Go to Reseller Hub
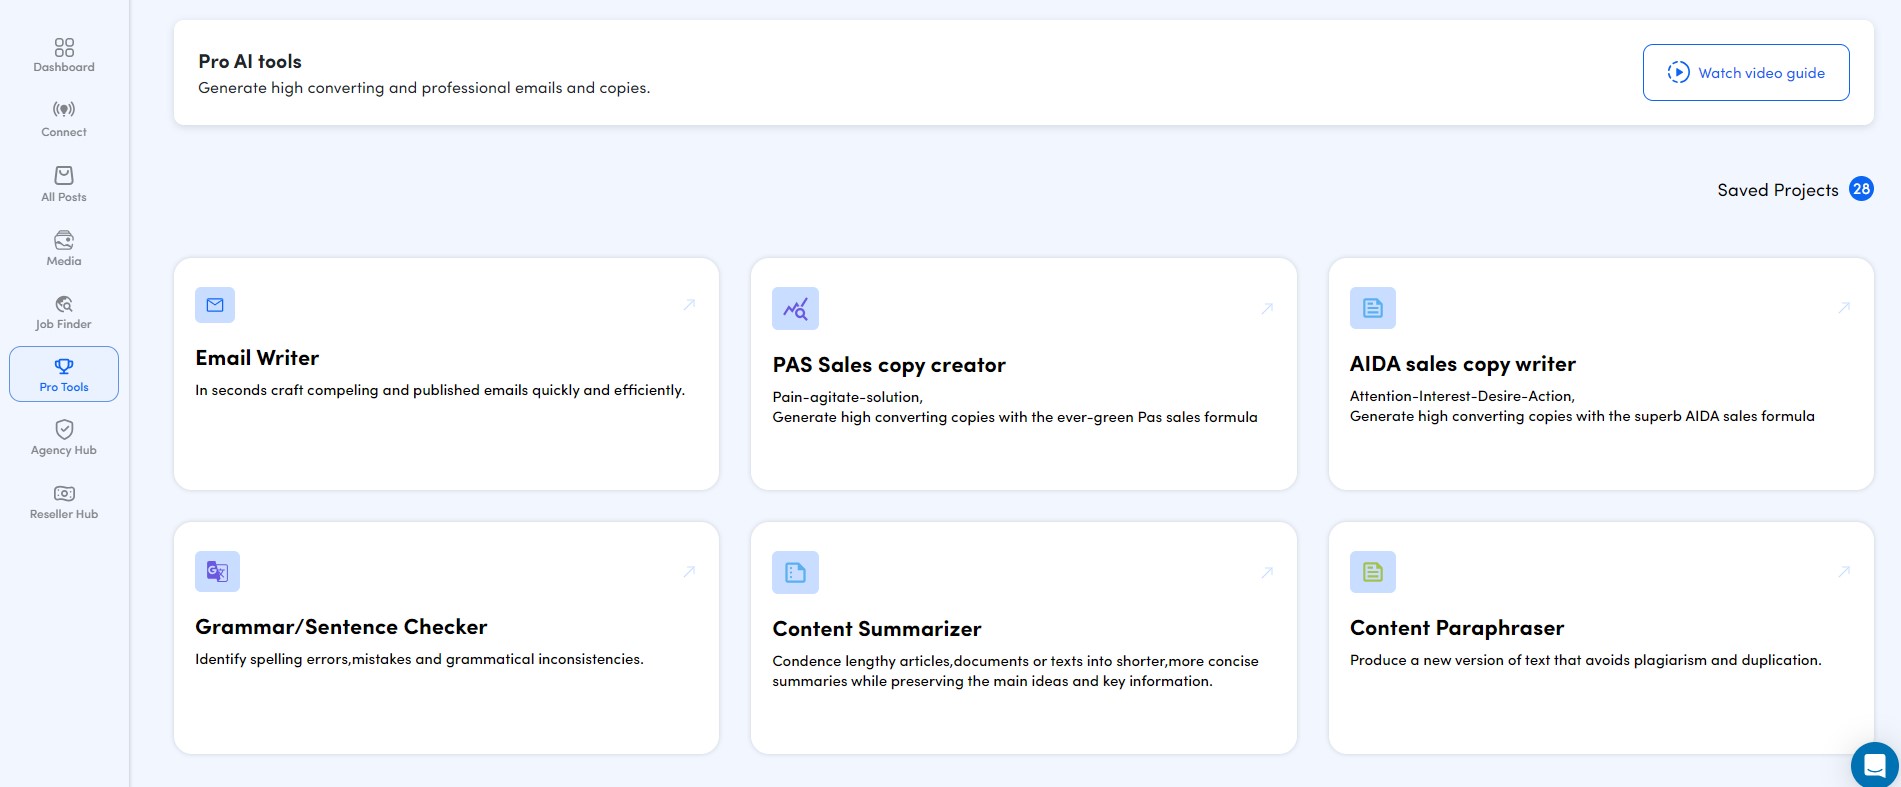1901x787 pixels. (x=64, y=502)
